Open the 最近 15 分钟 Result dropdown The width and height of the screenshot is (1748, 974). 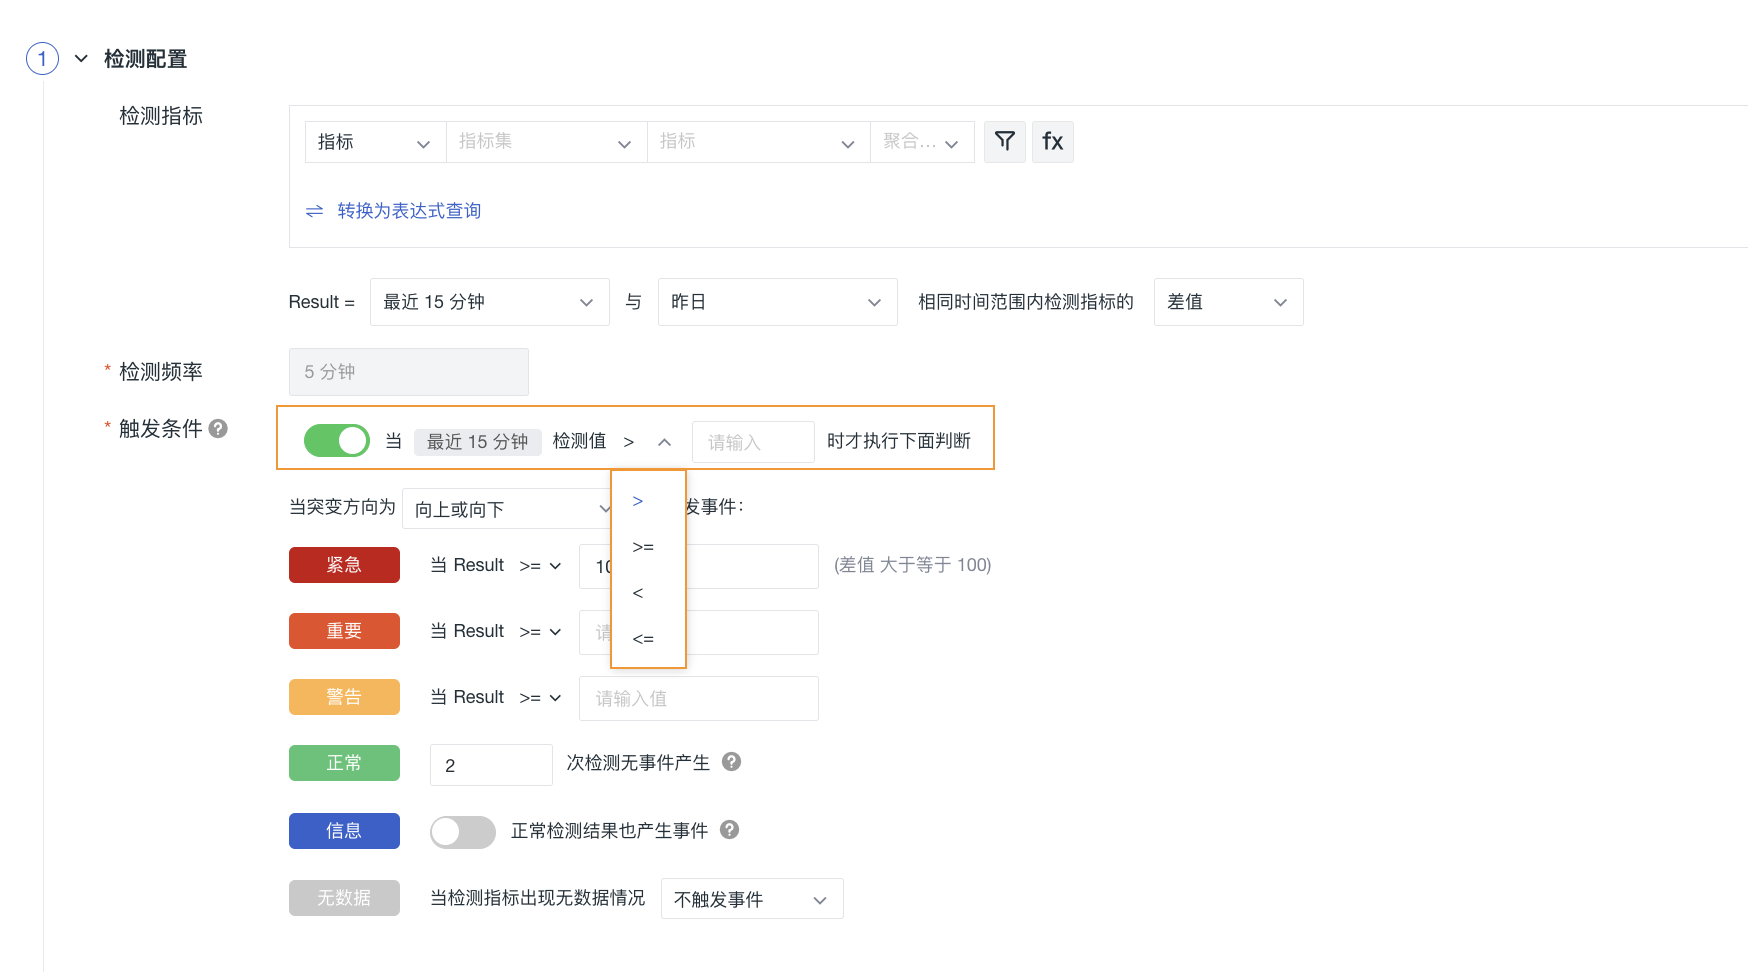point(489,302)
